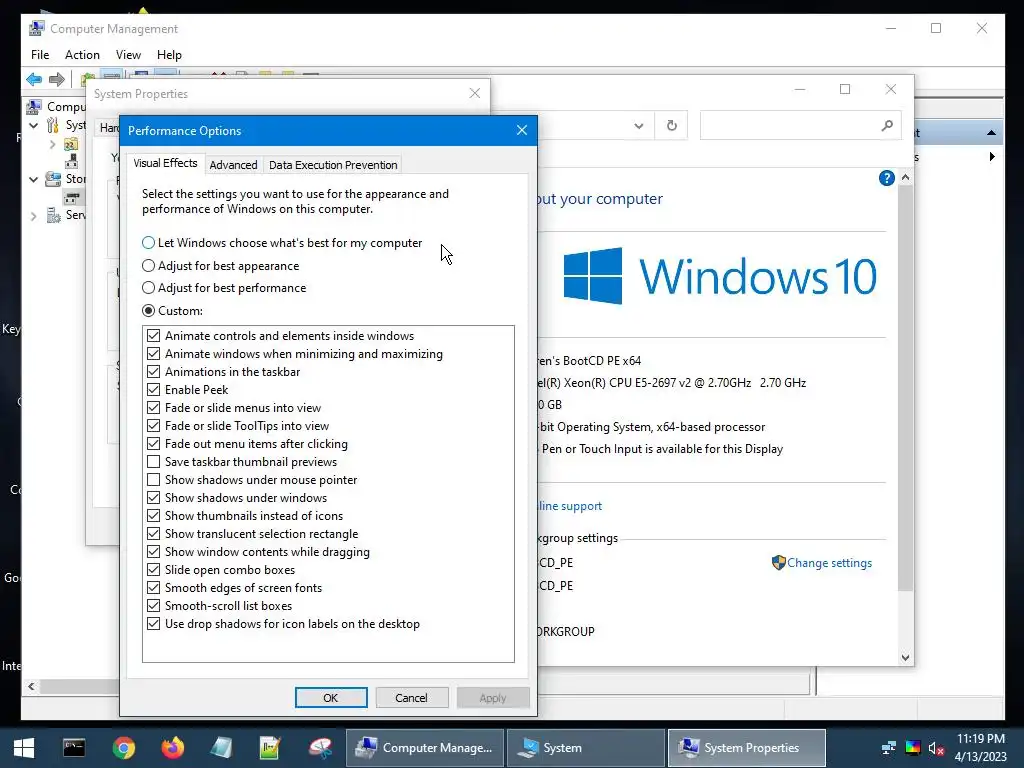Click the Computer Management title bar icon
Image resolution: width=1024 pixels, height=768 pixels.
tap(37, 29)
